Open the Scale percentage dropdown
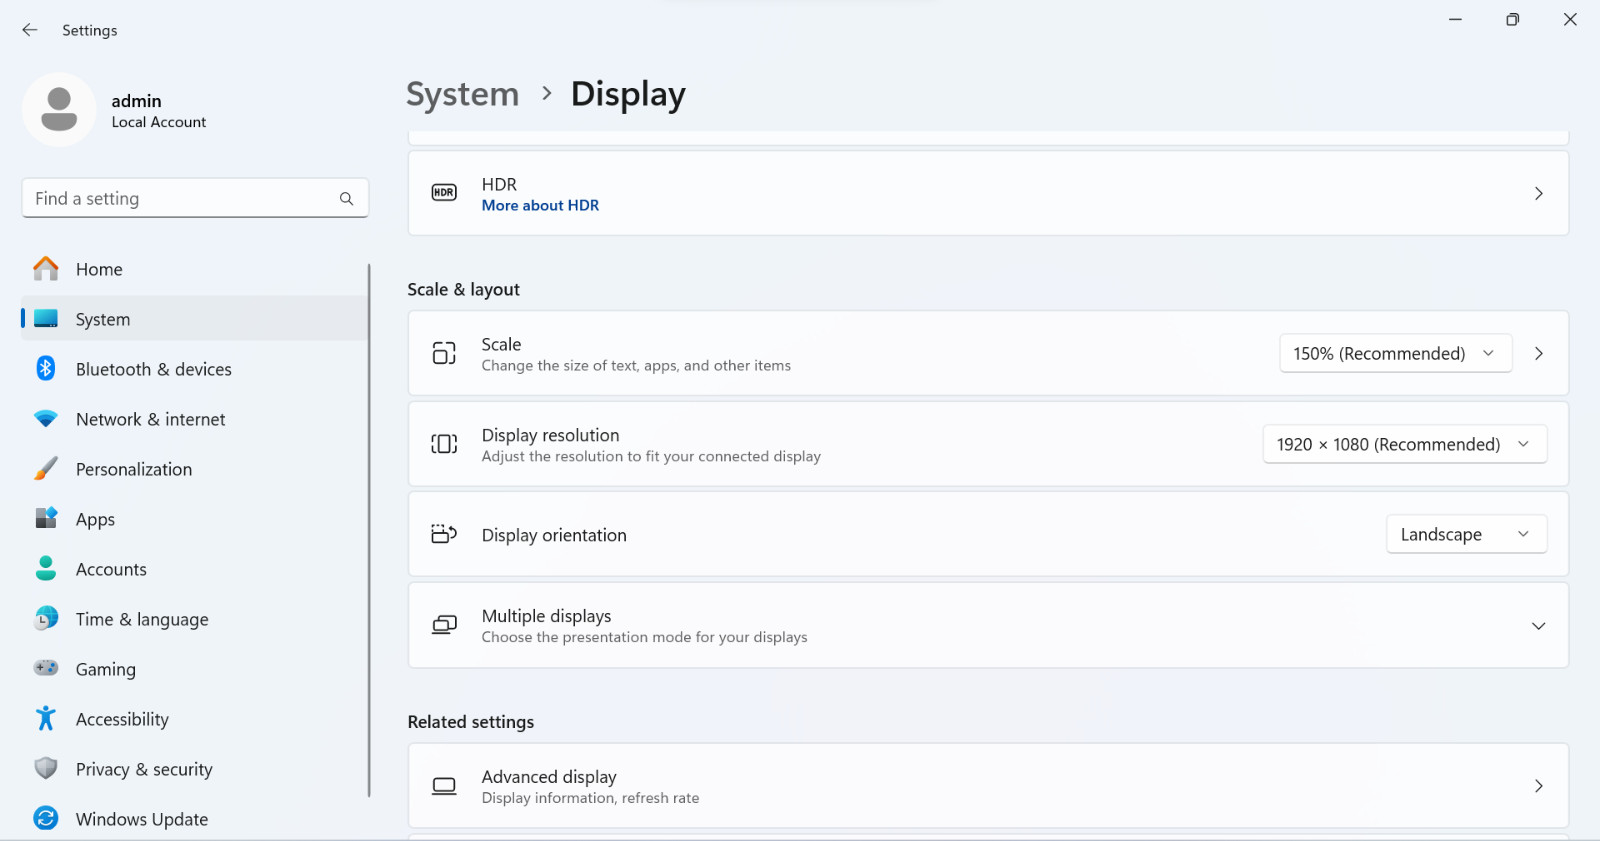 [x=1395, y=353]
